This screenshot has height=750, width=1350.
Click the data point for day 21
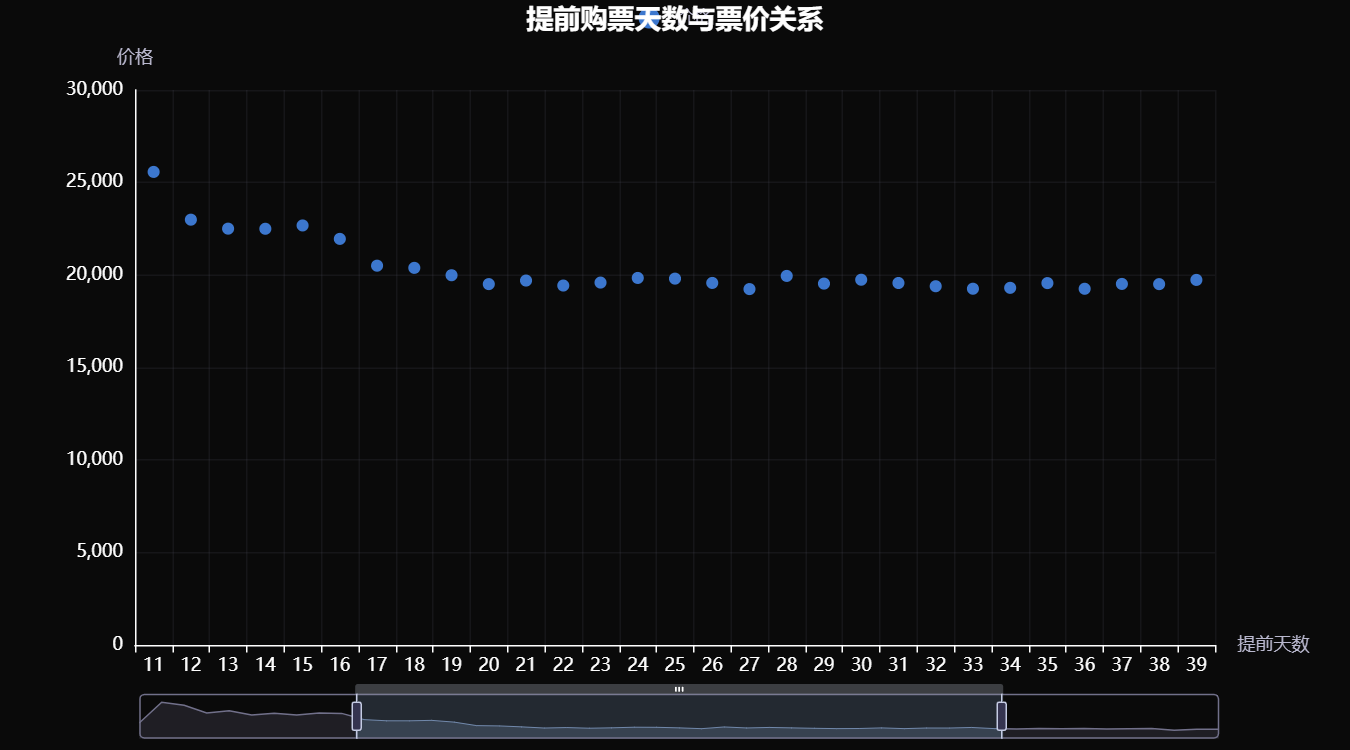(x=526, y=281)
